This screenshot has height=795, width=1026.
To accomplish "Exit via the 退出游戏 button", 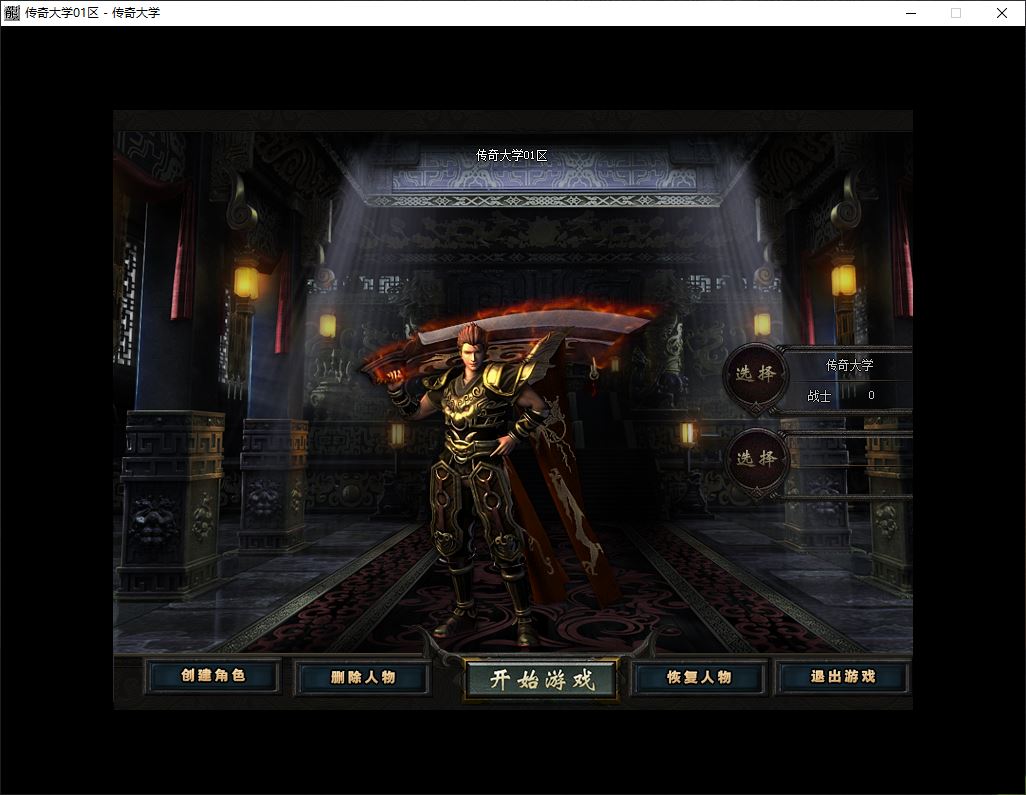I will [843, 677].
